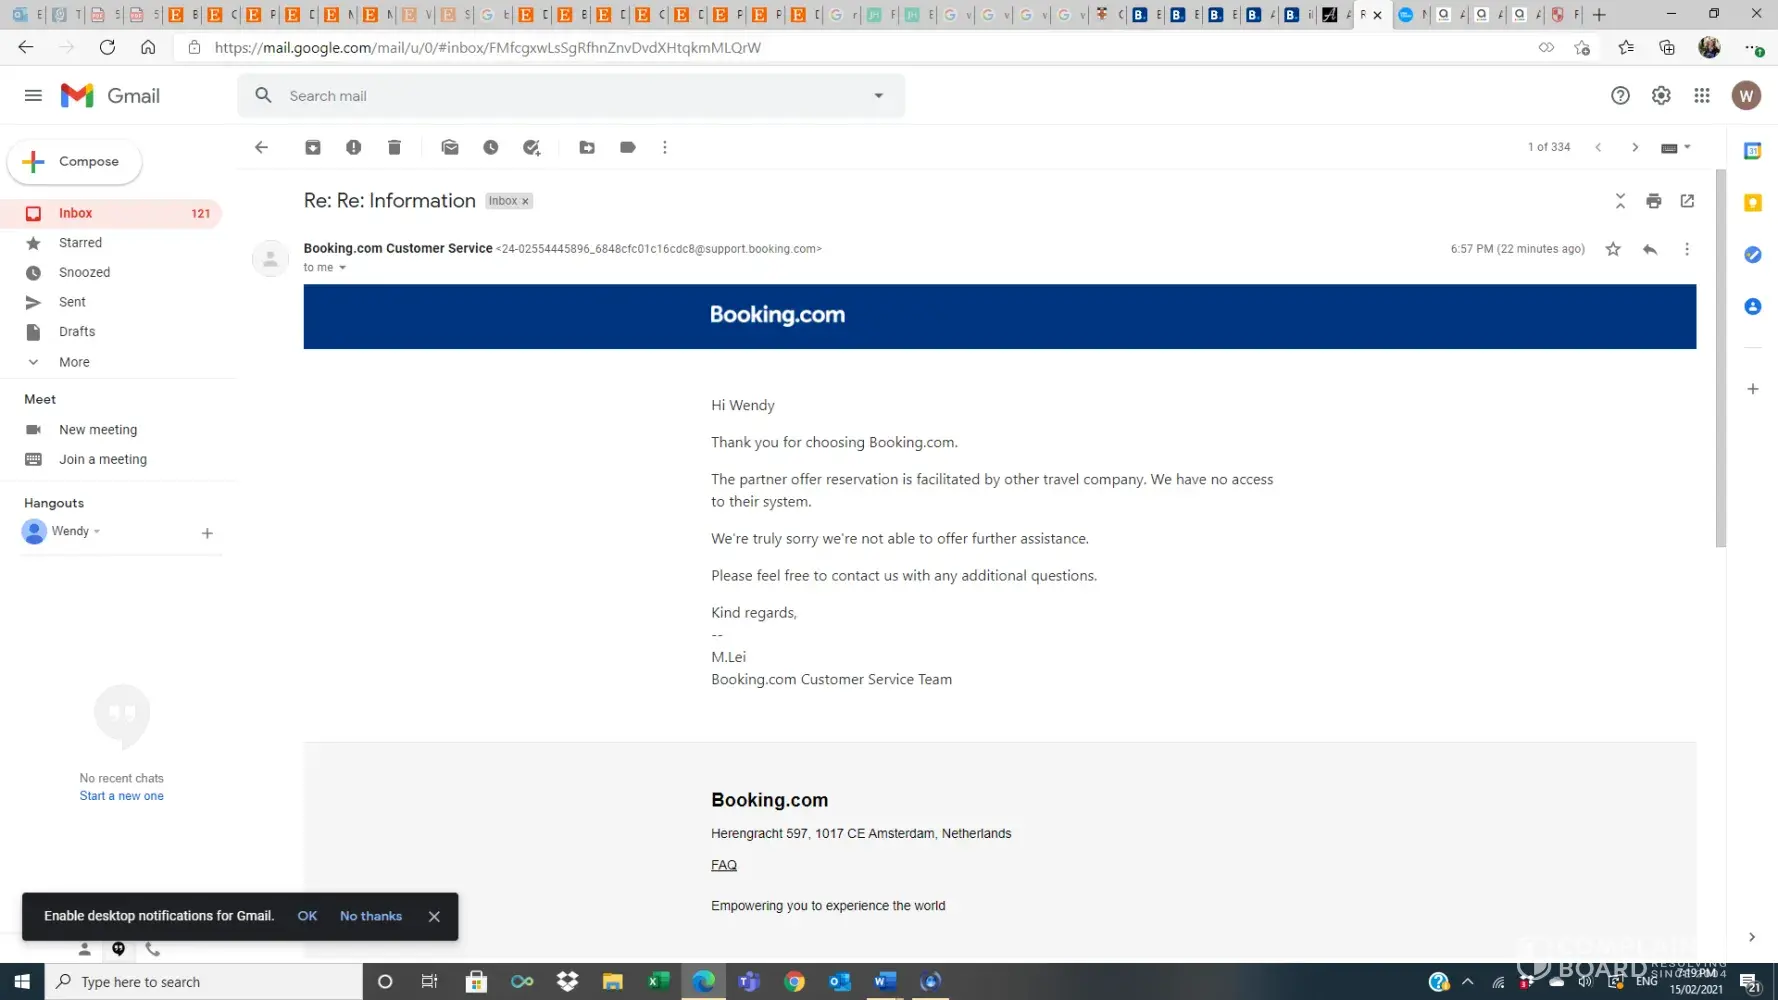
Task: Open Google Calendar in the side panel
Action: 1753,151
